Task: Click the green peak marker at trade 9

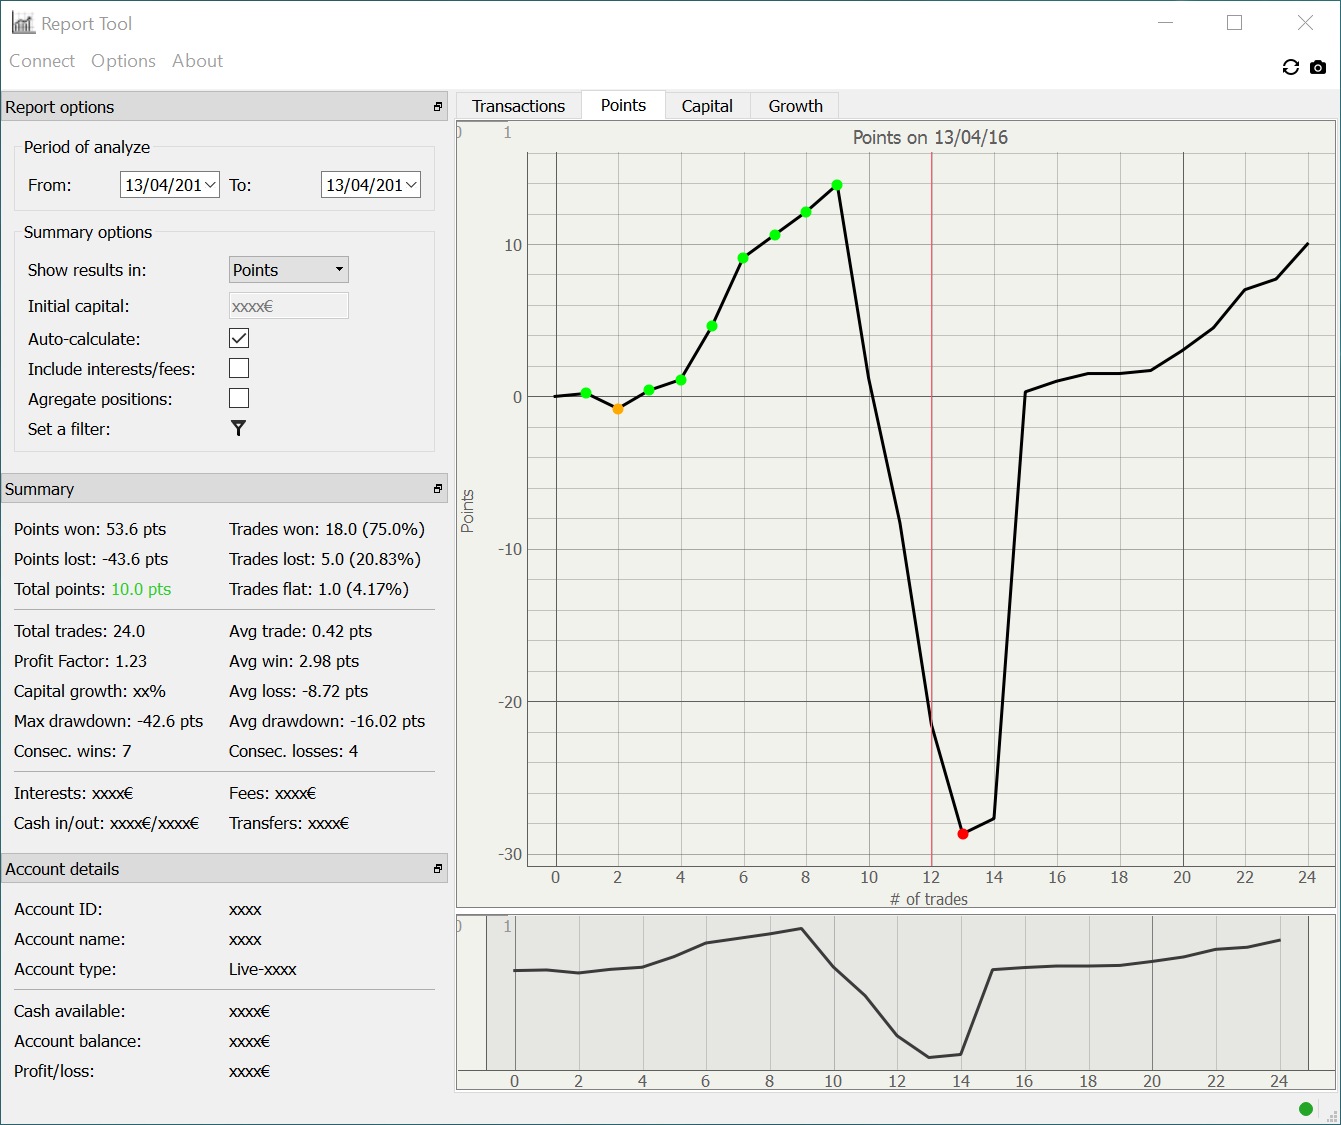Action: point(837,185)
